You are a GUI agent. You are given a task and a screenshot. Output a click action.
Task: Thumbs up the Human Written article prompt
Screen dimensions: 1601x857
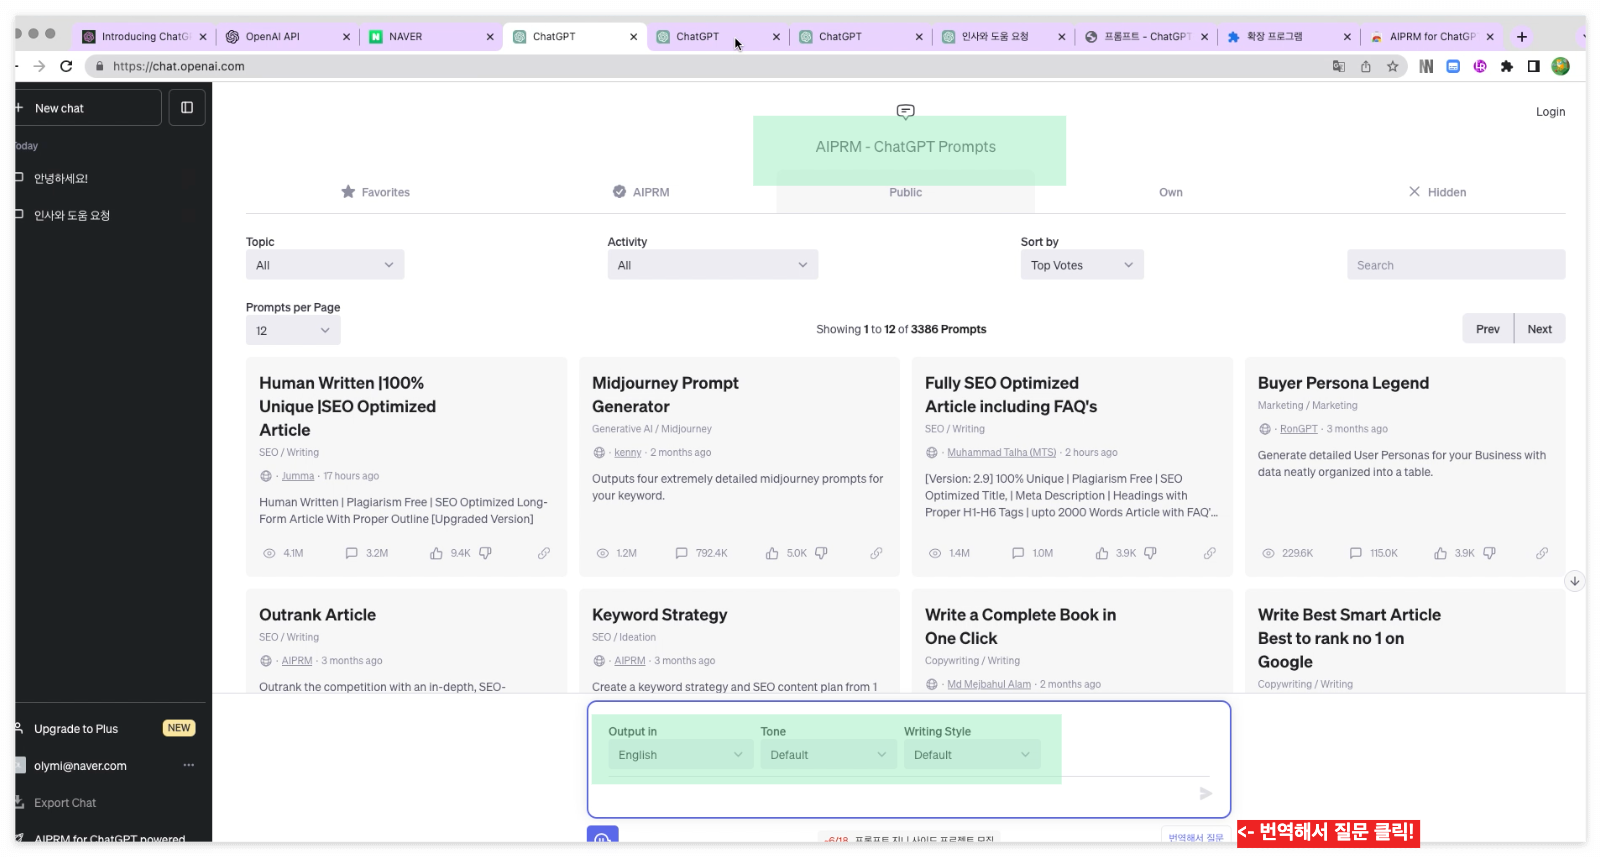pyautogui.click(x=436, y=553)
